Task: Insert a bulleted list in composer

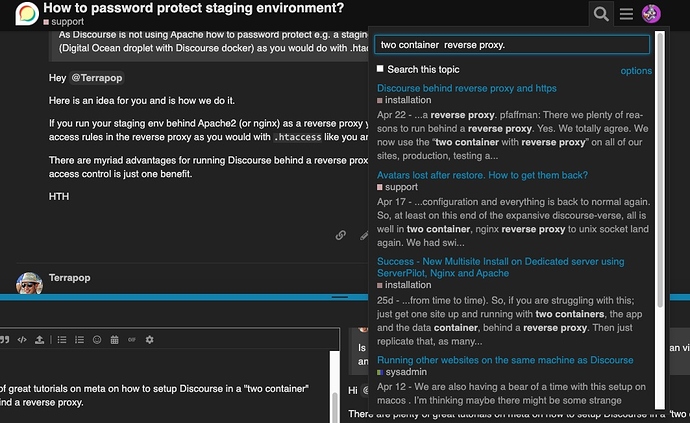Action: 62,340
